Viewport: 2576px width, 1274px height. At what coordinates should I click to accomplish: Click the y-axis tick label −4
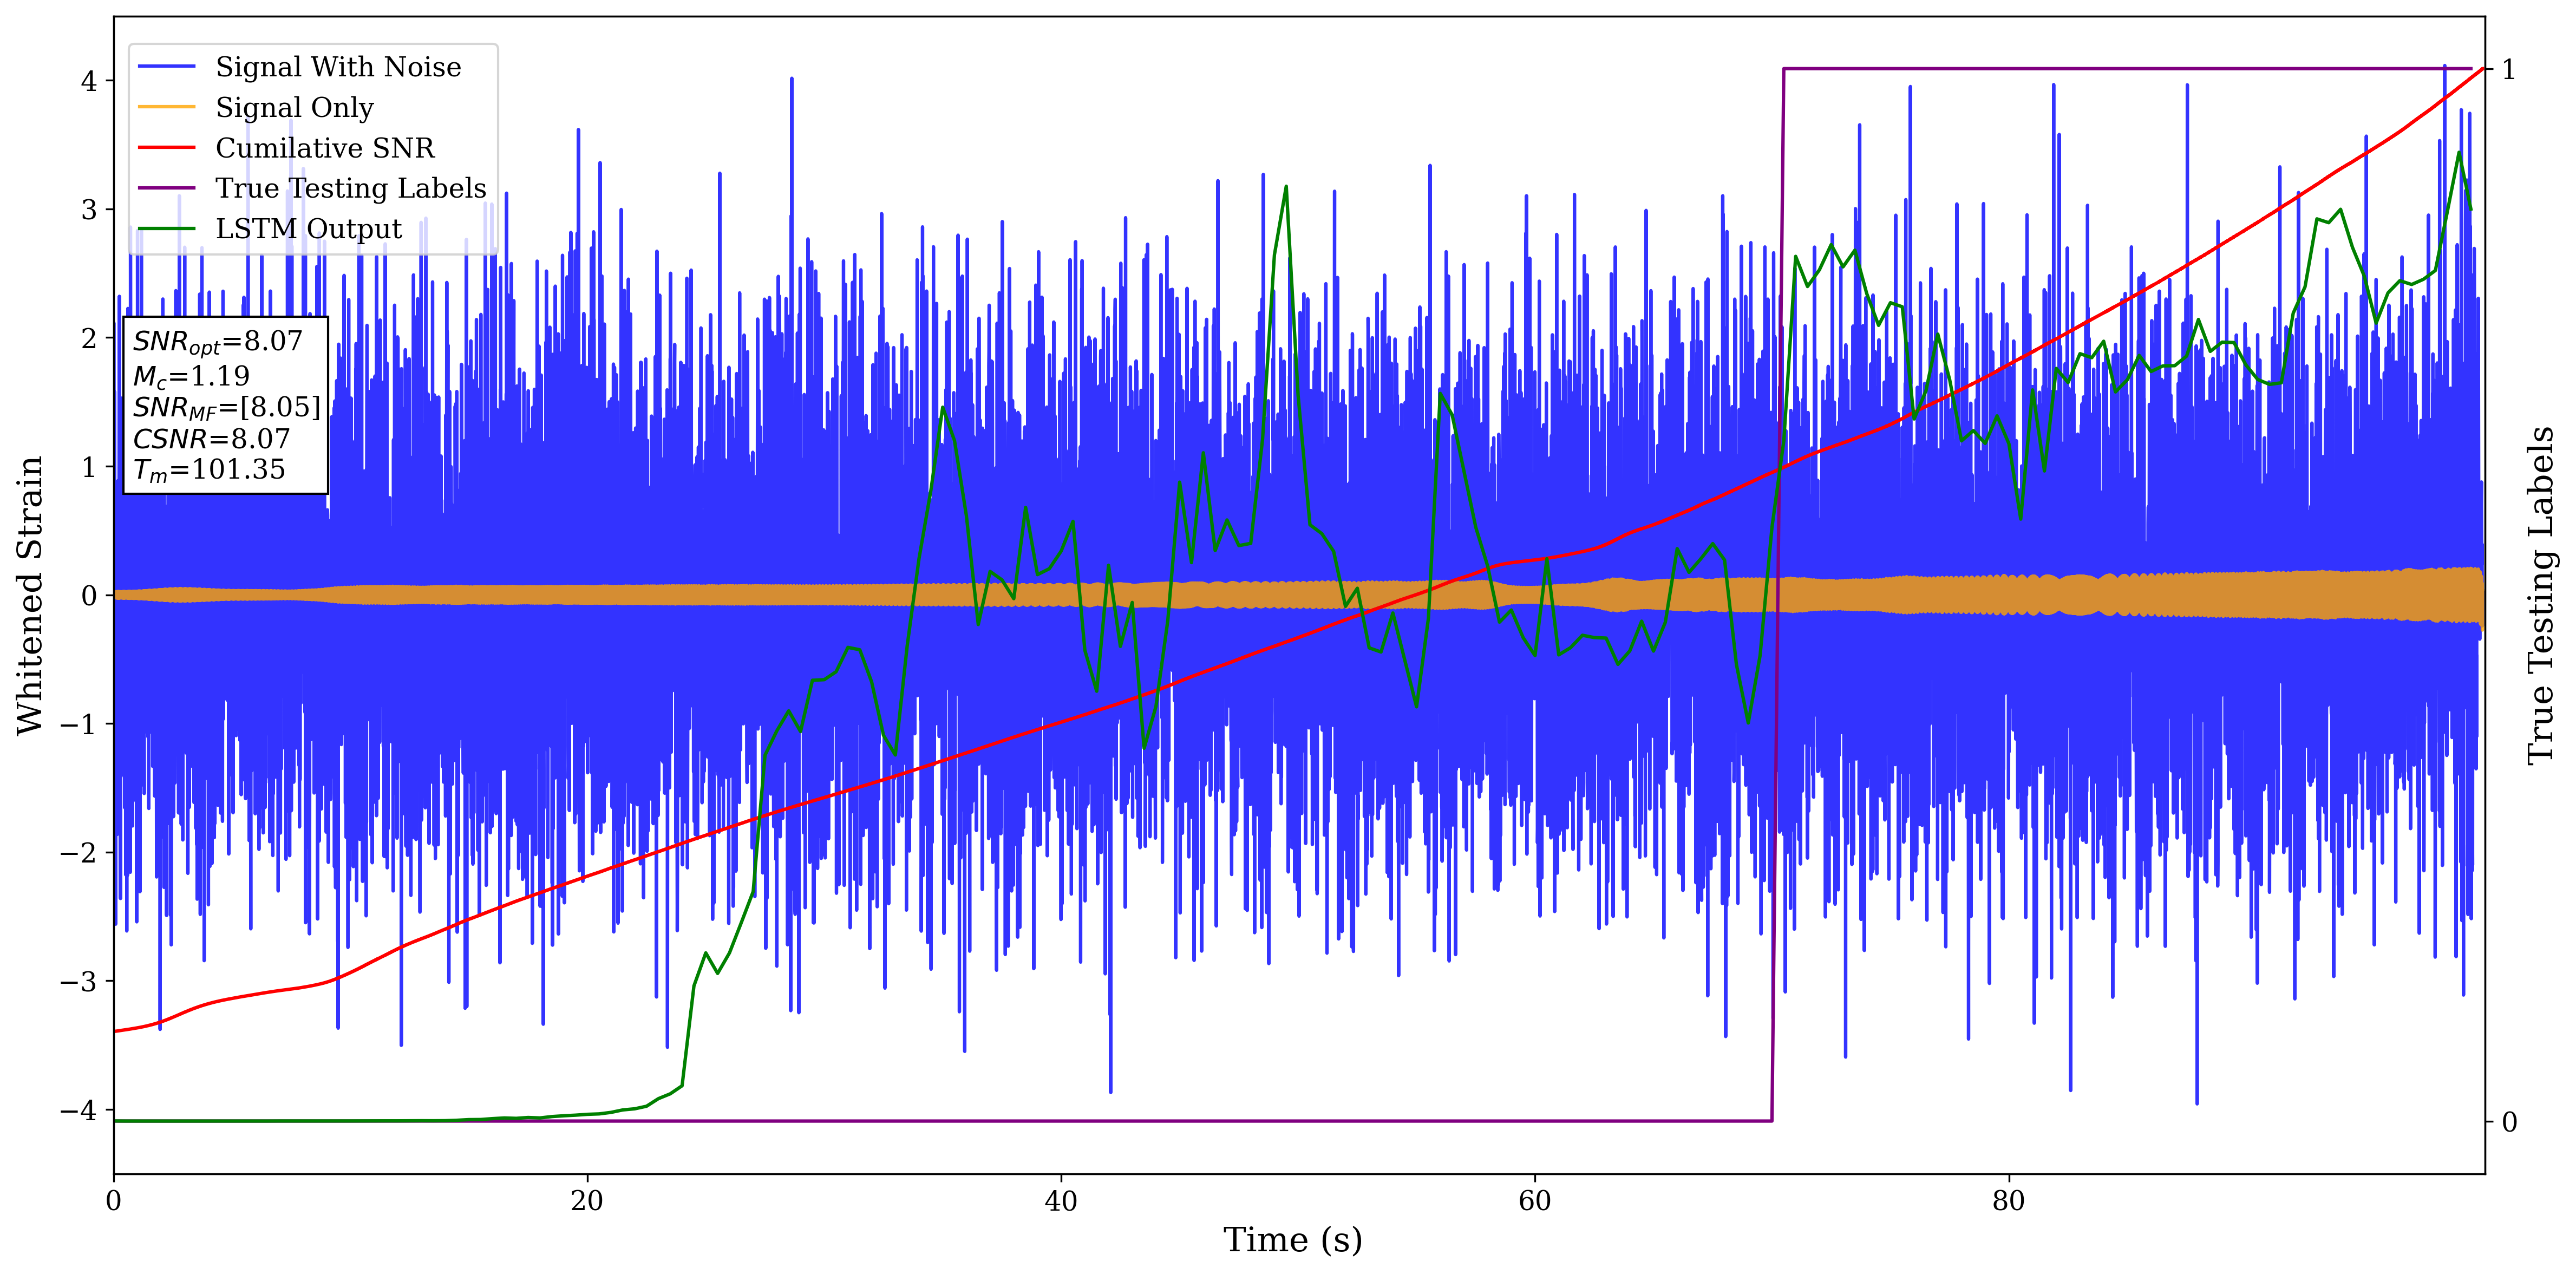click(x=80, y=1110)
